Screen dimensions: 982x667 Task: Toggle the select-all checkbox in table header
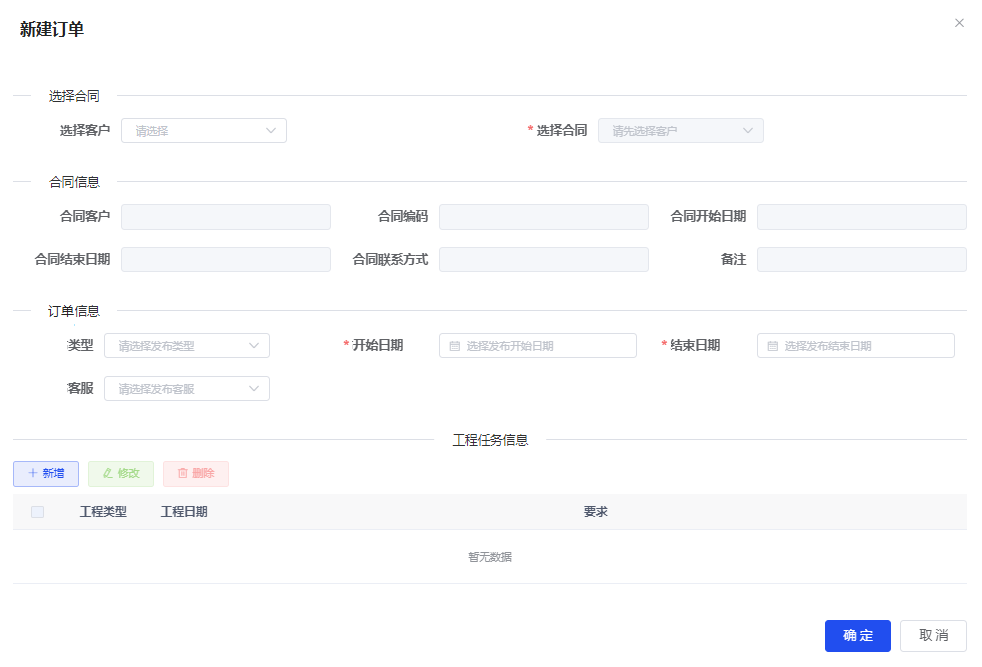pyautogui.click(x=38, y=512)
